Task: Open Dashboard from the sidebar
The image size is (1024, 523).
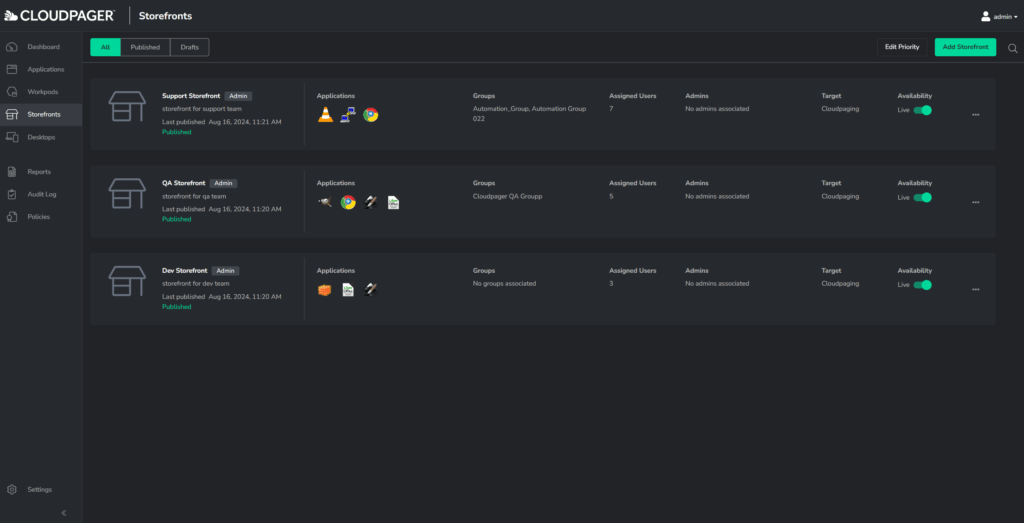Action: (x=40, y=47)
